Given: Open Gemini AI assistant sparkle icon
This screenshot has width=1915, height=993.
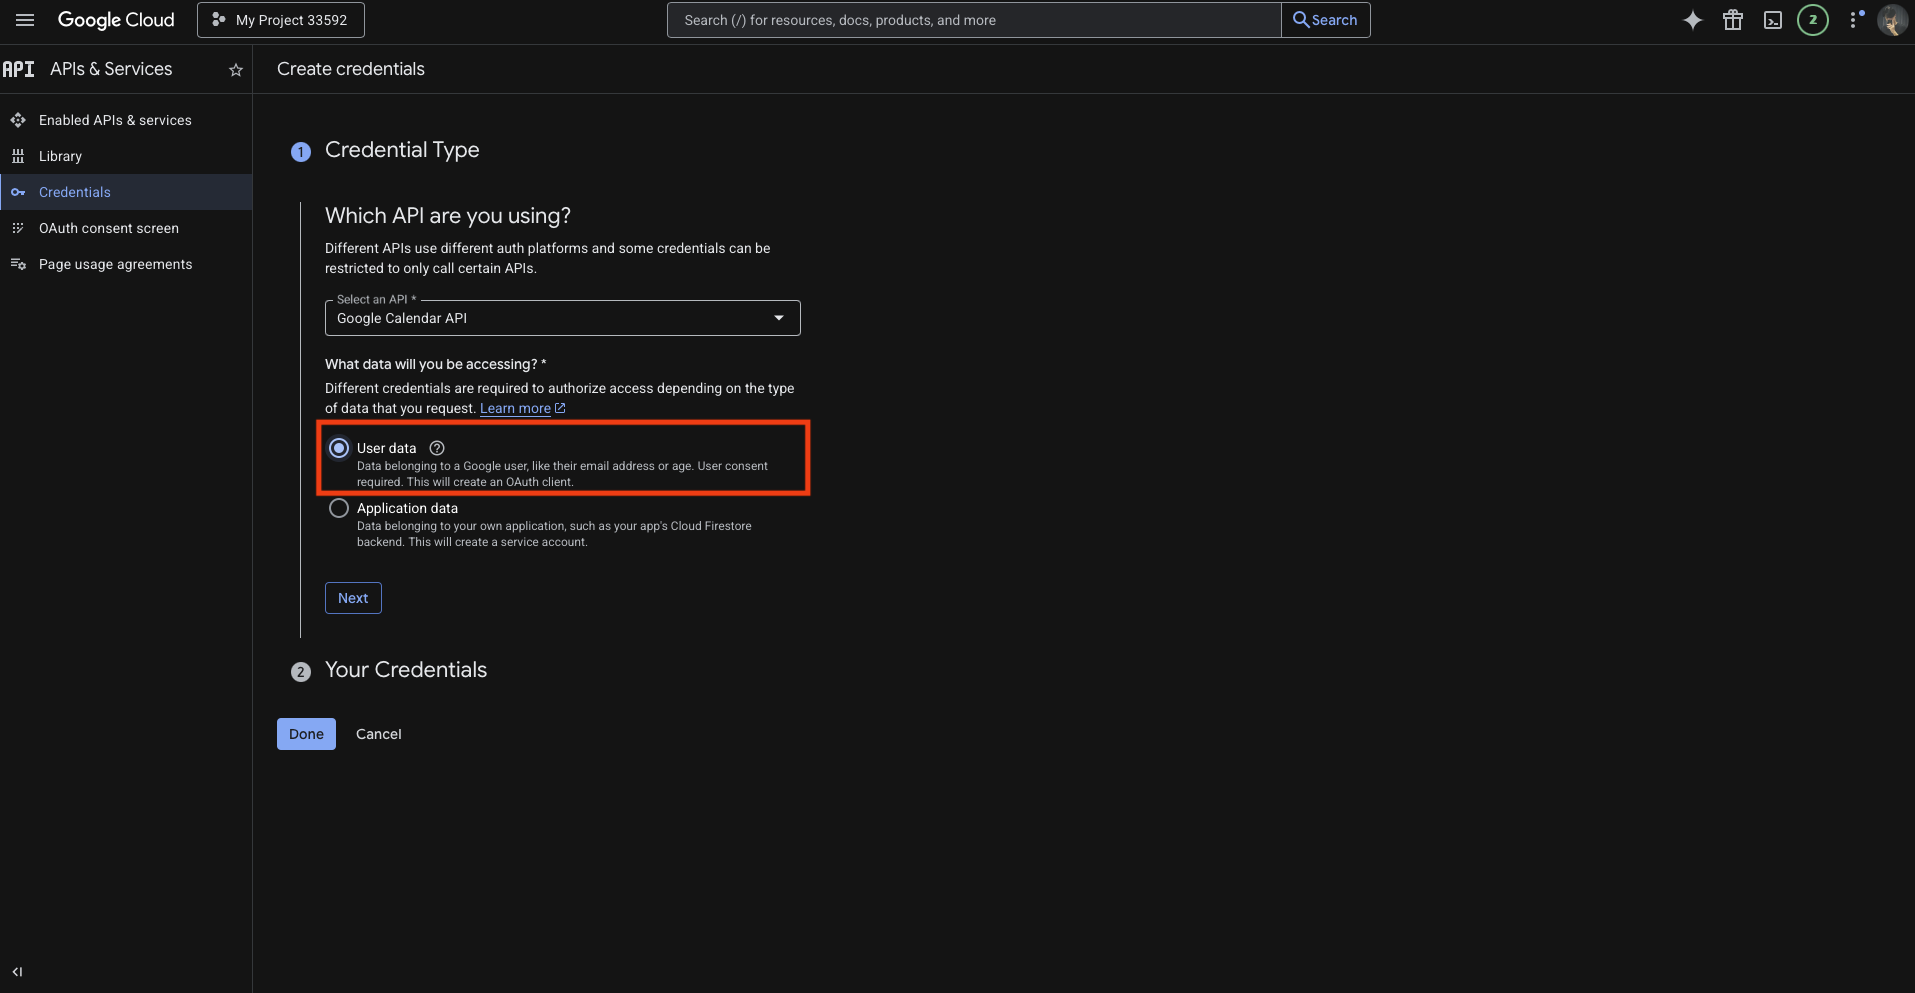Looking at the screenshot, I should [x=1692, y=20].
